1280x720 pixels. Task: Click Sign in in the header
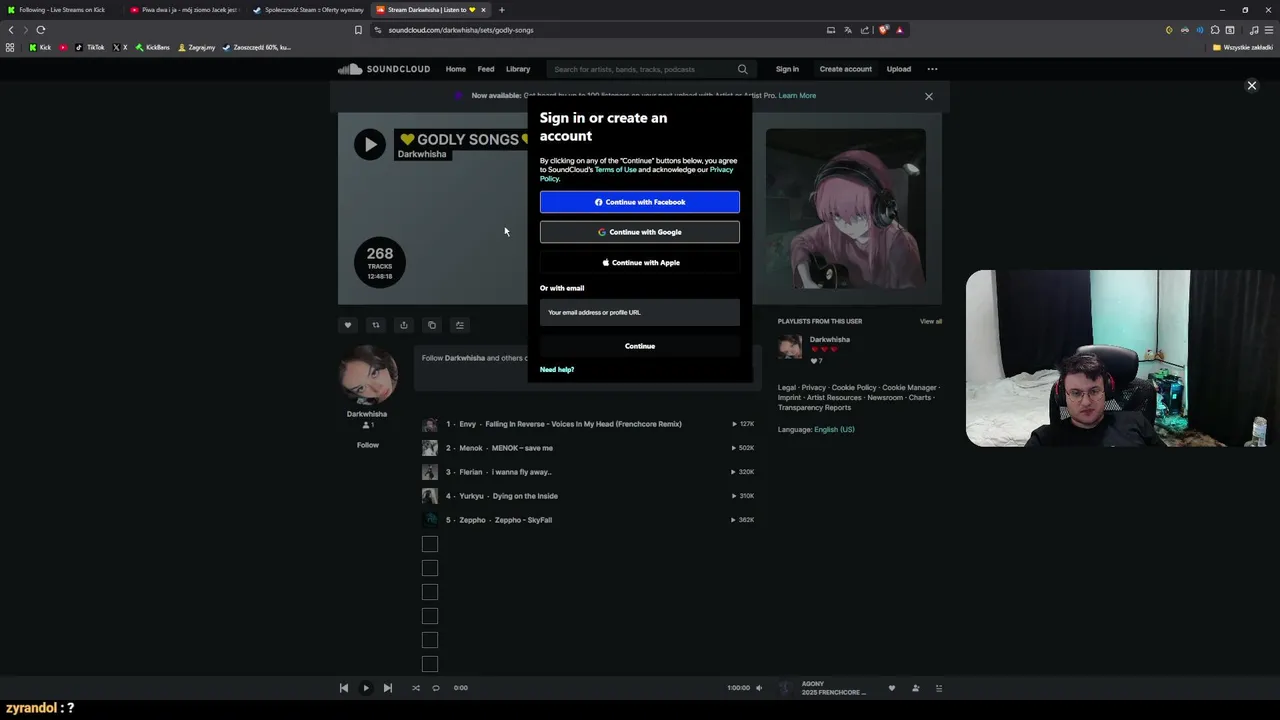tap(787, 69)
